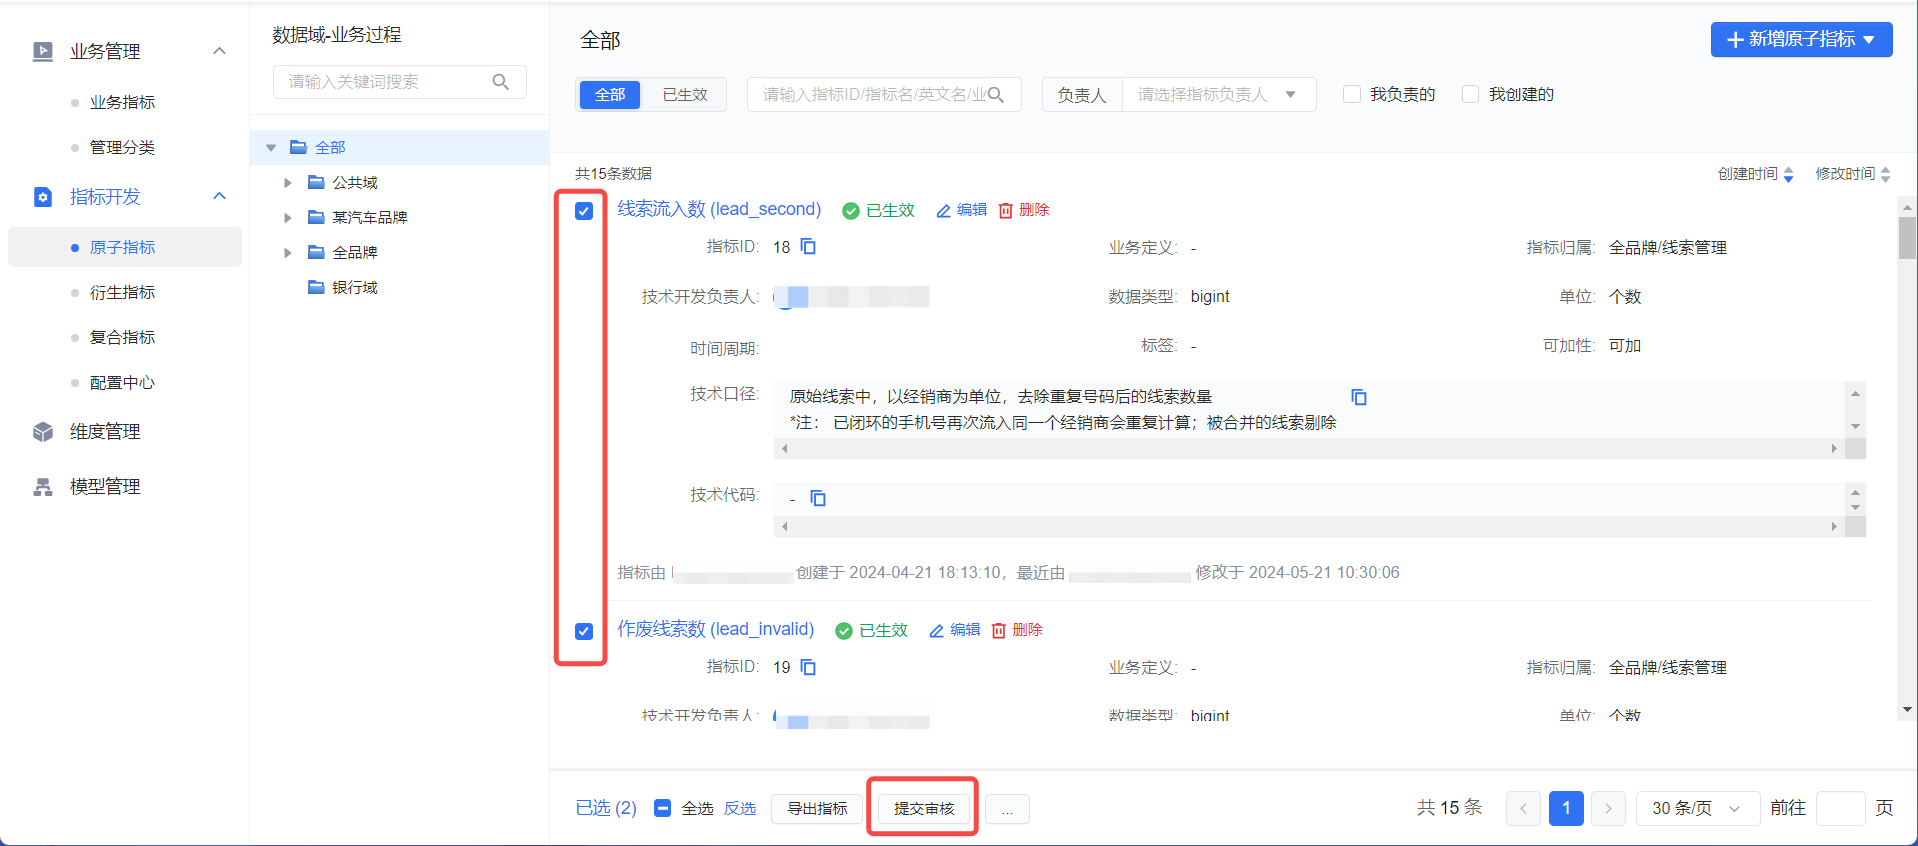Screen dimensions: 1918x846
Task: Click the 某汽车品牌 folder icon
Action: click(316, 217)
